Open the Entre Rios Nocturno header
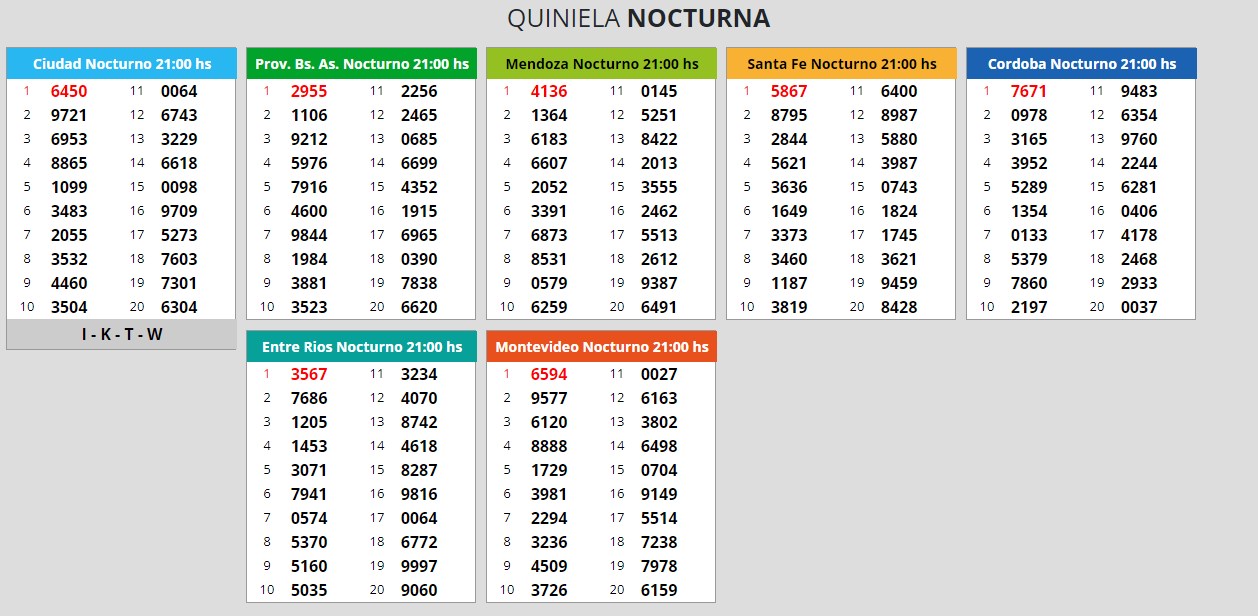1258x616 pixels. tap(362, 347)
